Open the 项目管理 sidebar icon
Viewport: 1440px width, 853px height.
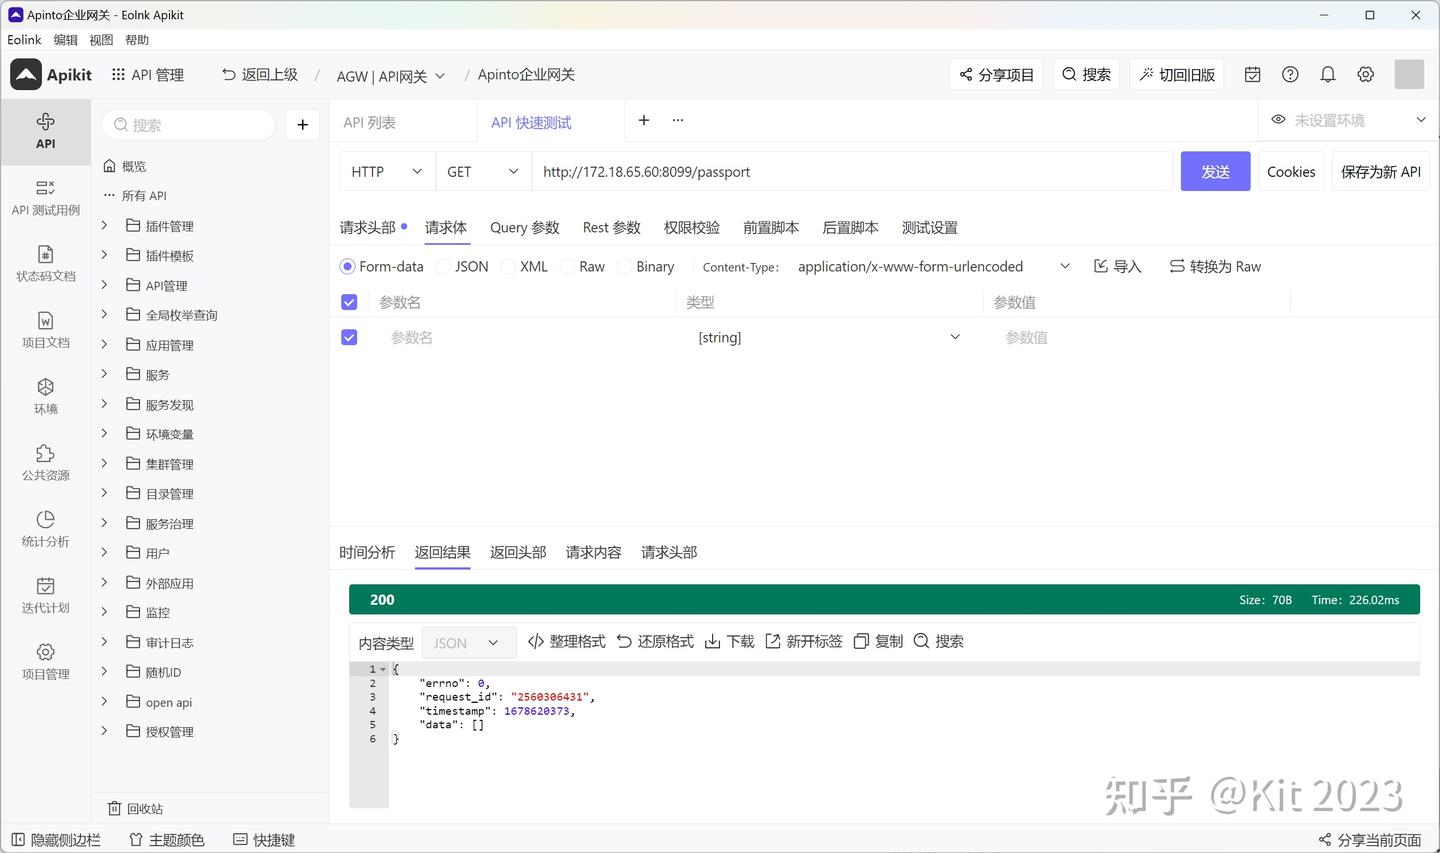[x=45, y=662]
